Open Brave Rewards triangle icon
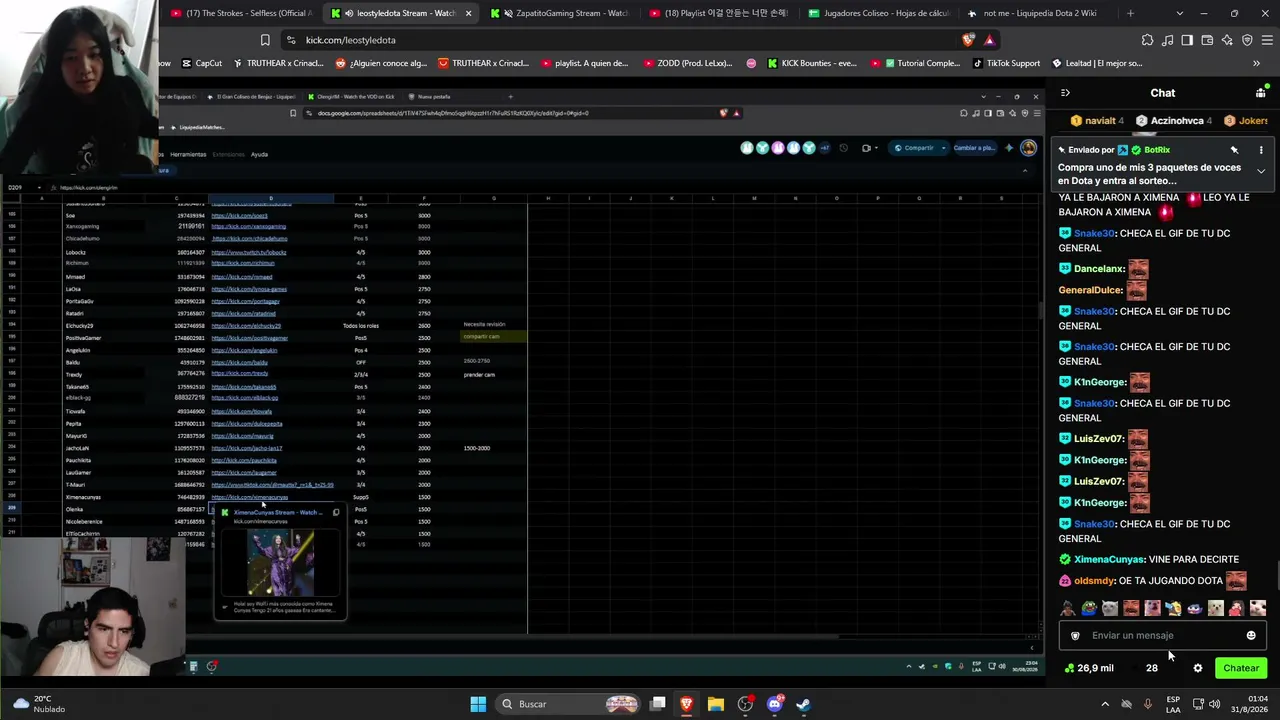 pos(989,40)
